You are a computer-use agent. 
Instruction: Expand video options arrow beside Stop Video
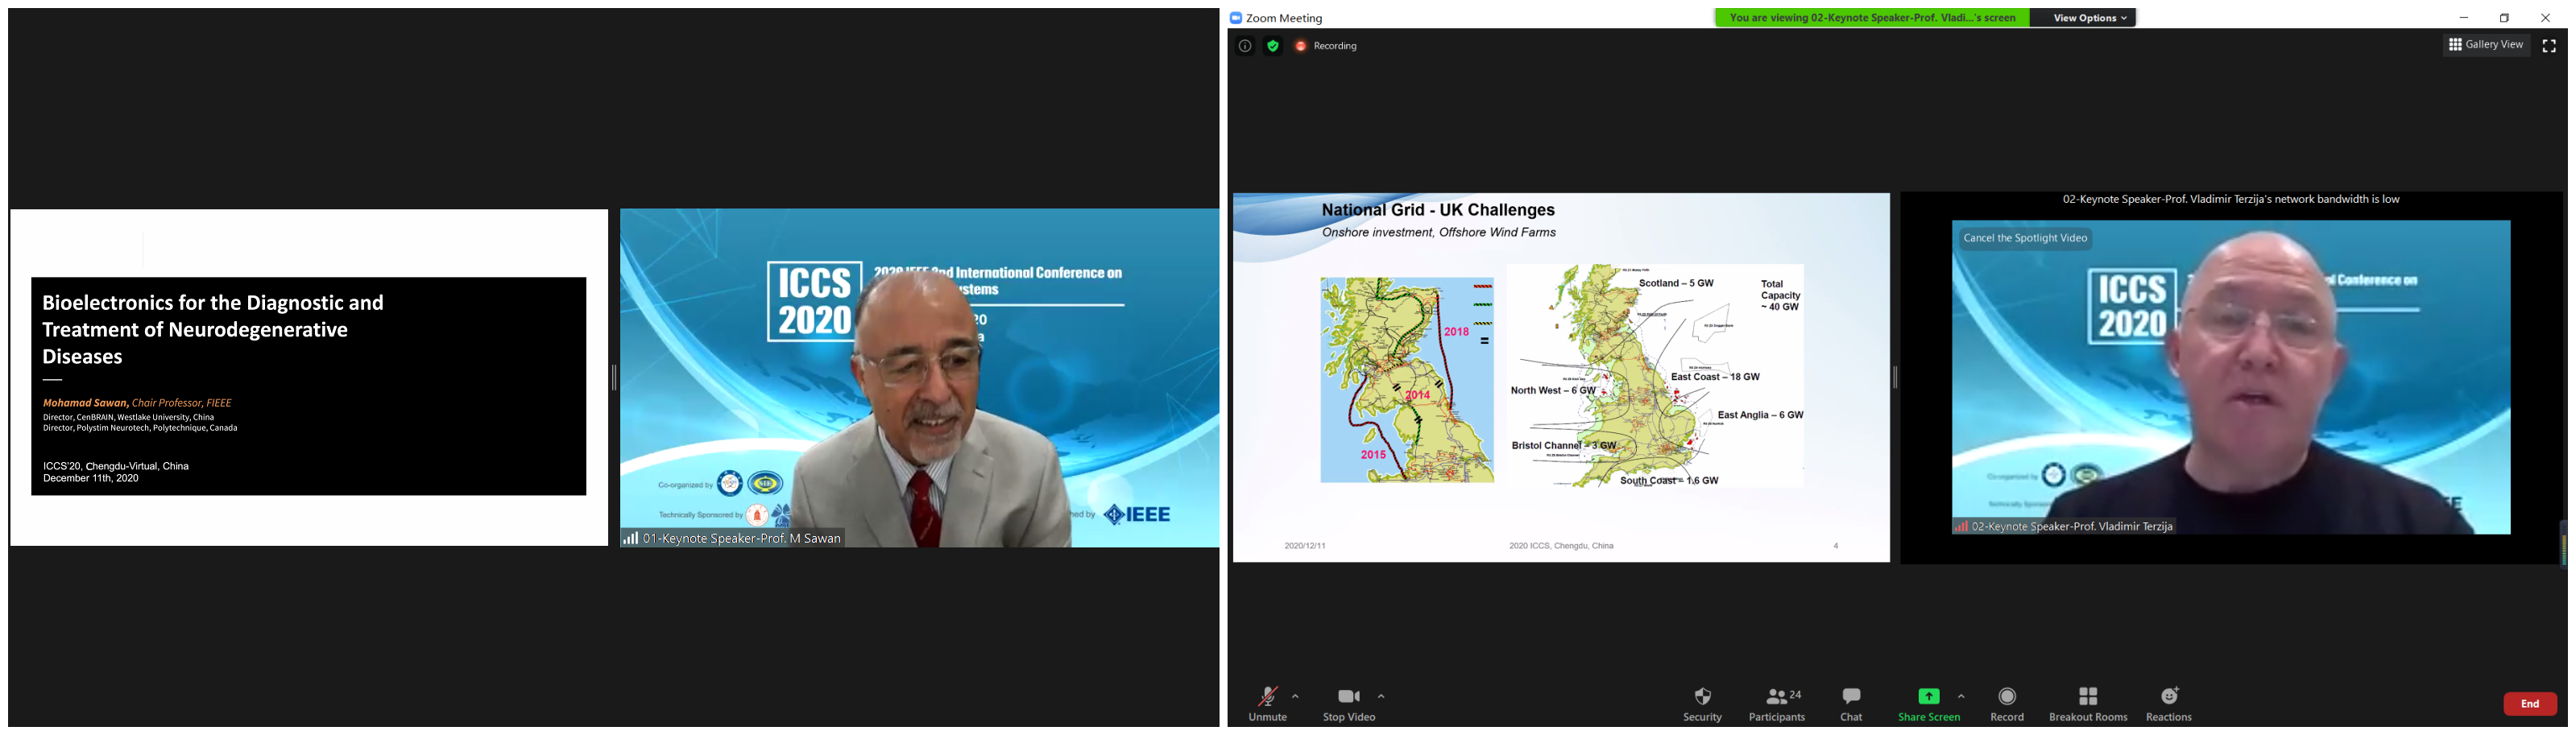(1381, 696)
